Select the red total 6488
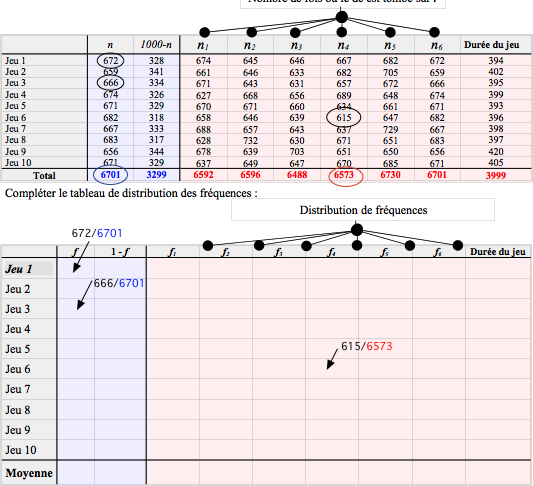The height and width of the screenshot is (486, 533). pyautogui.click(x=297, y=175)
